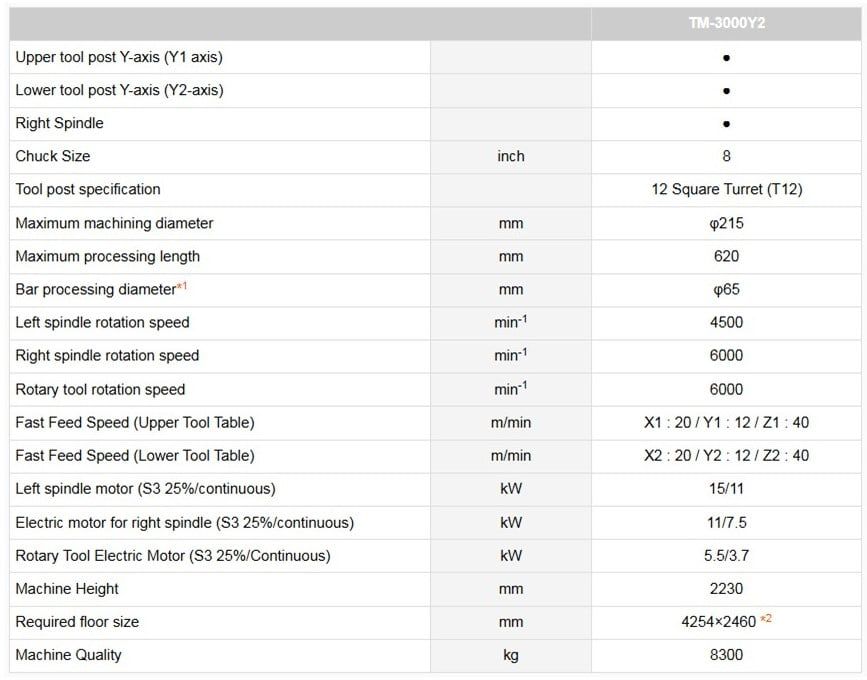This screenshot has height=680, width=867.
Task: Select the 8300 machine quality value
Action: [726, 655]
